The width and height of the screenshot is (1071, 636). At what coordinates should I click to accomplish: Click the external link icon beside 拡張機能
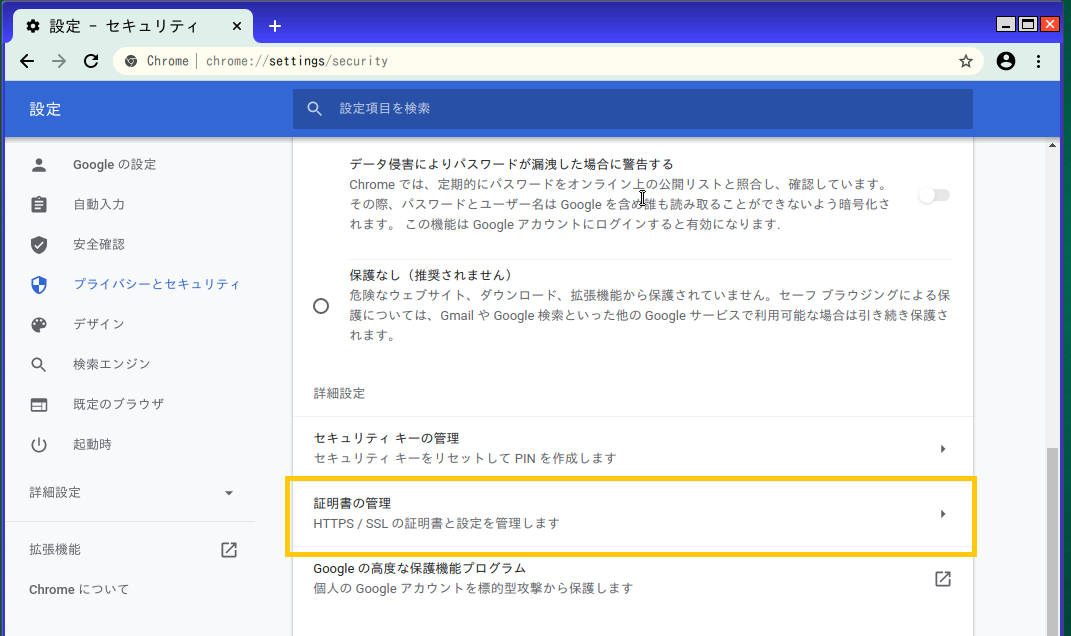pyautogui.click(x=229, y=550)
